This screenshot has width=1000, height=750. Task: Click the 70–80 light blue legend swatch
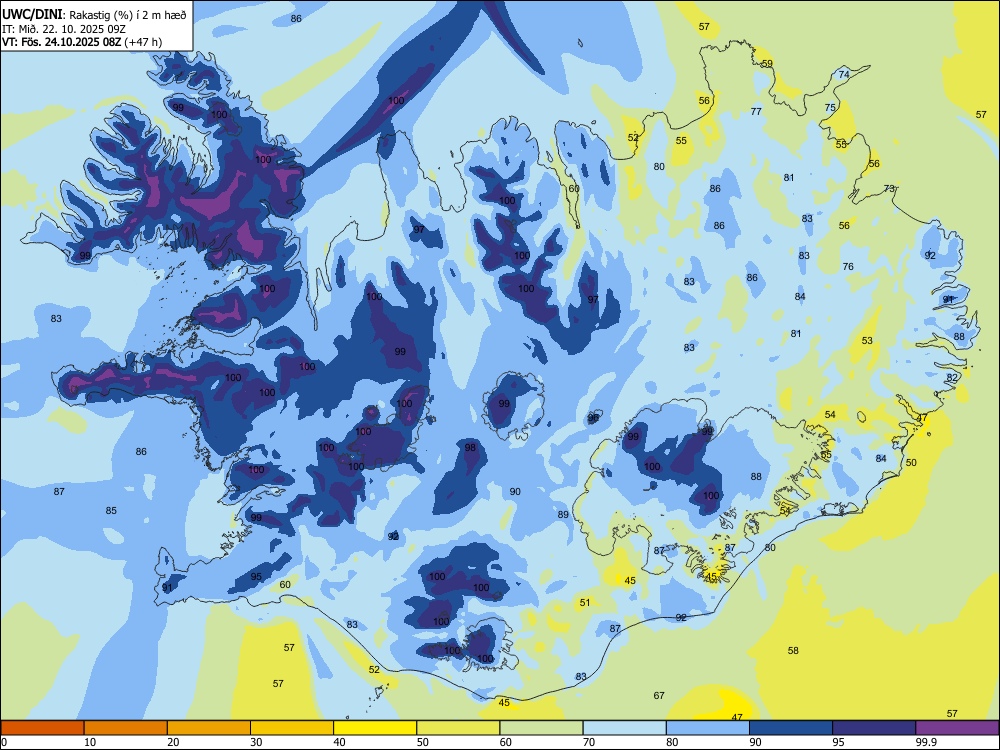click(624, 728)
